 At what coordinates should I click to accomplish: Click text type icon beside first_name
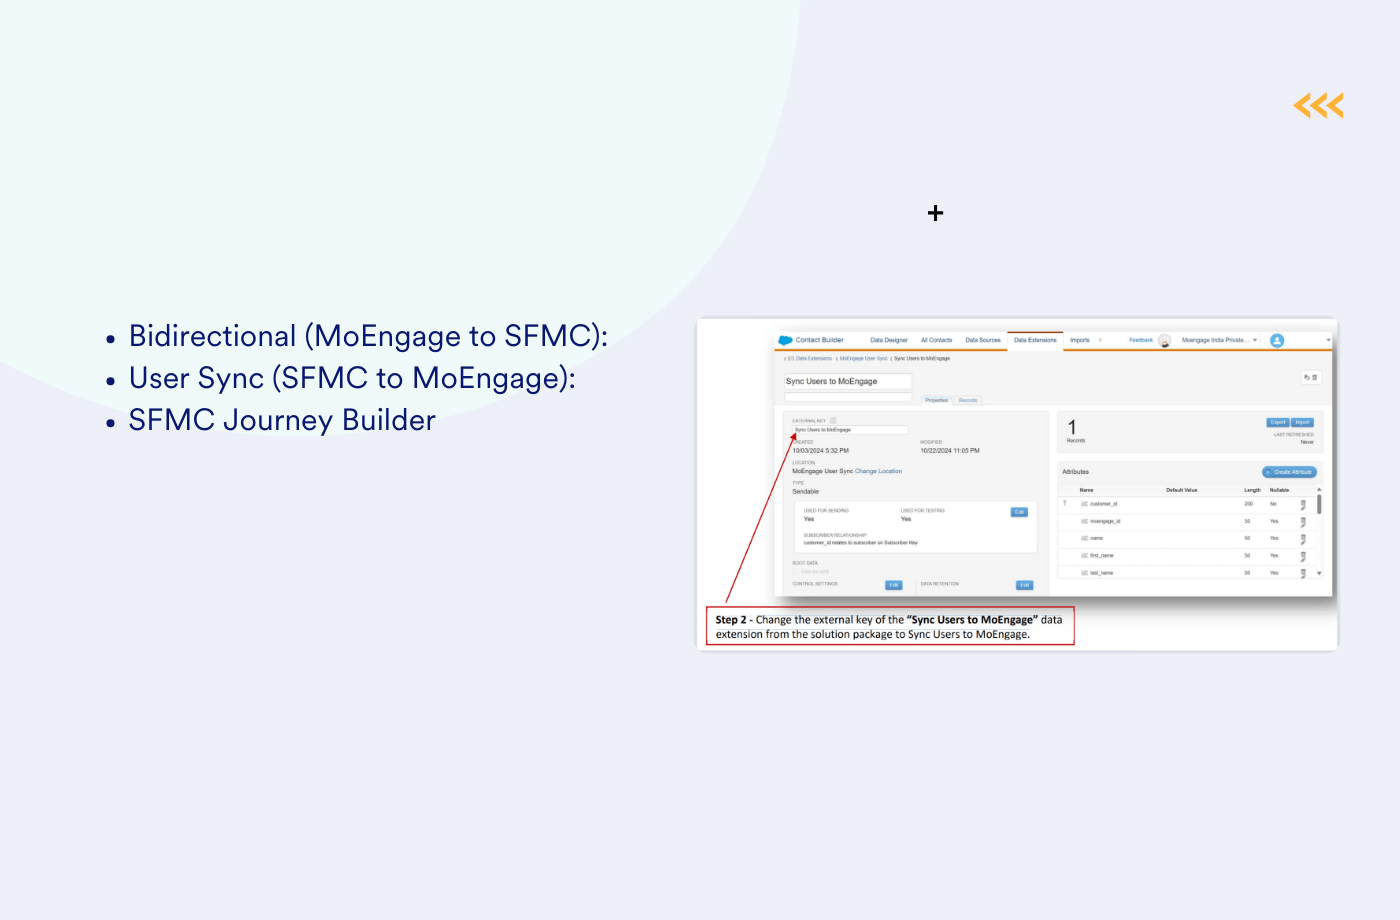point(1084,555)
